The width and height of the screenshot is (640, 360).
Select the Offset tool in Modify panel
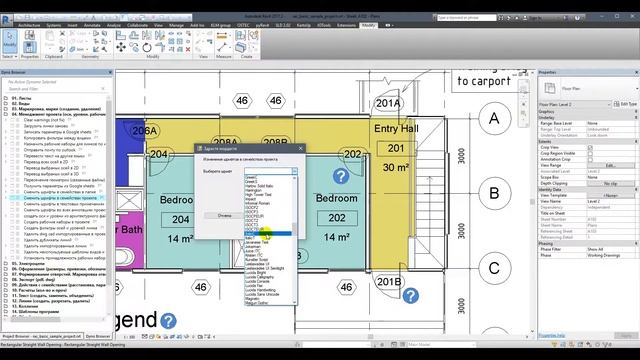coord(134,35)
